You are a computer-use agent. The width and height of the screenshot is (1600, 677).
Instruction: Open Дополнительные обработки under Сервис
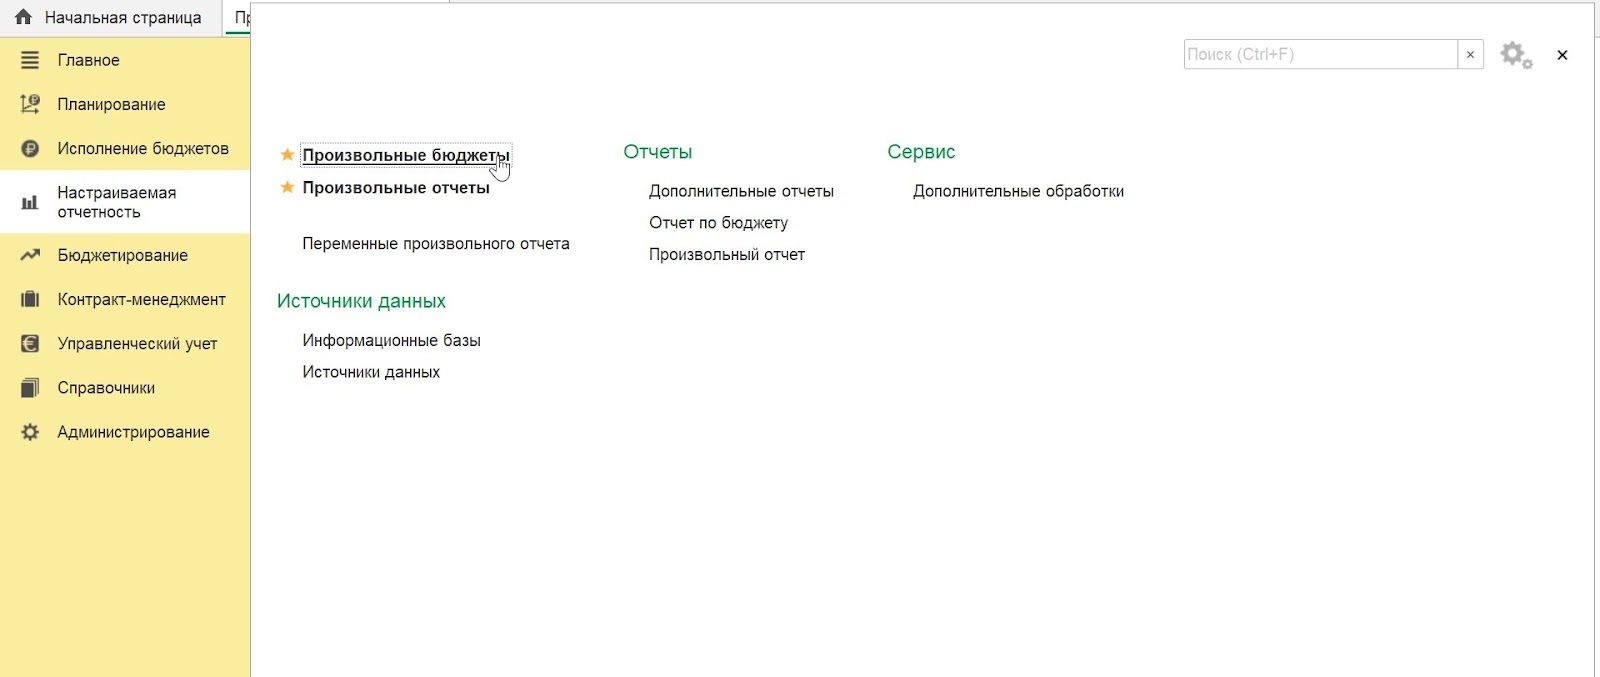click(1018, 191)
